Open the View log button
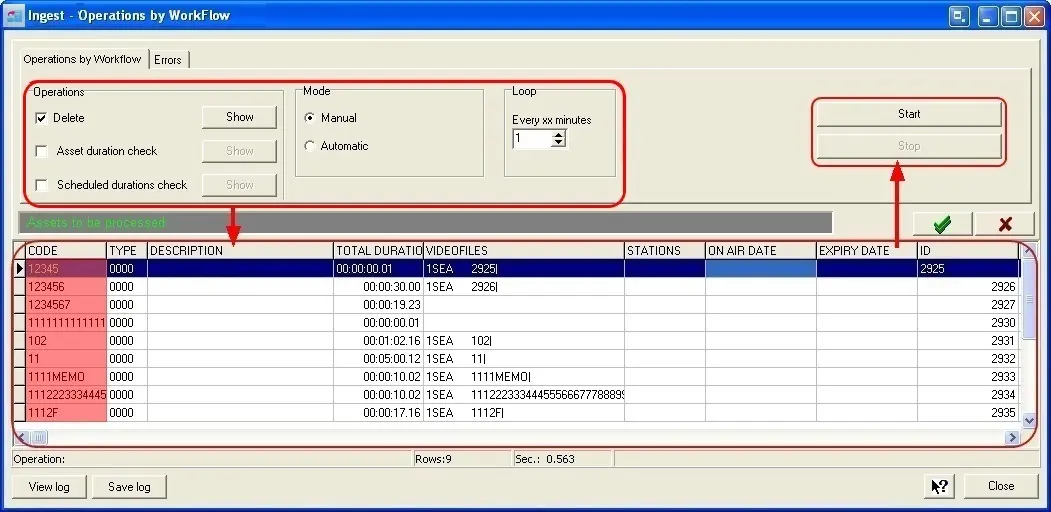The image size is (1051, 512). [49, 487]
